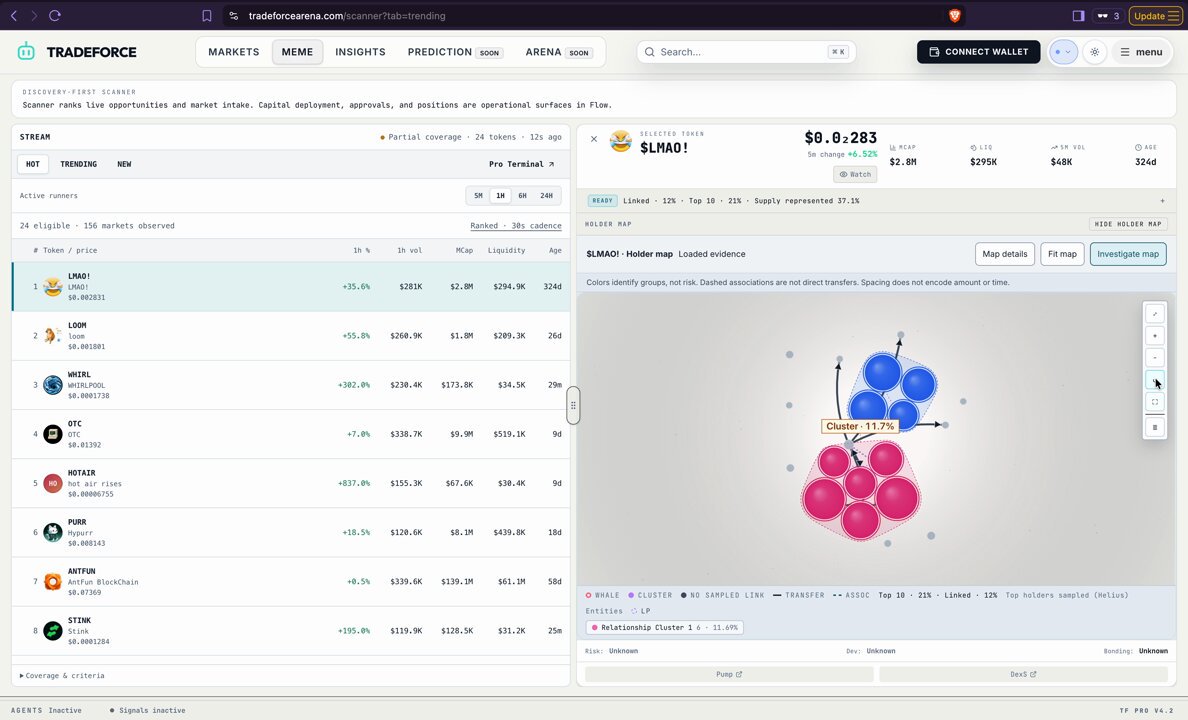Sort by the 1h % column header
The height and width of the screenshot is (720, 1188).
pos(361,250)
